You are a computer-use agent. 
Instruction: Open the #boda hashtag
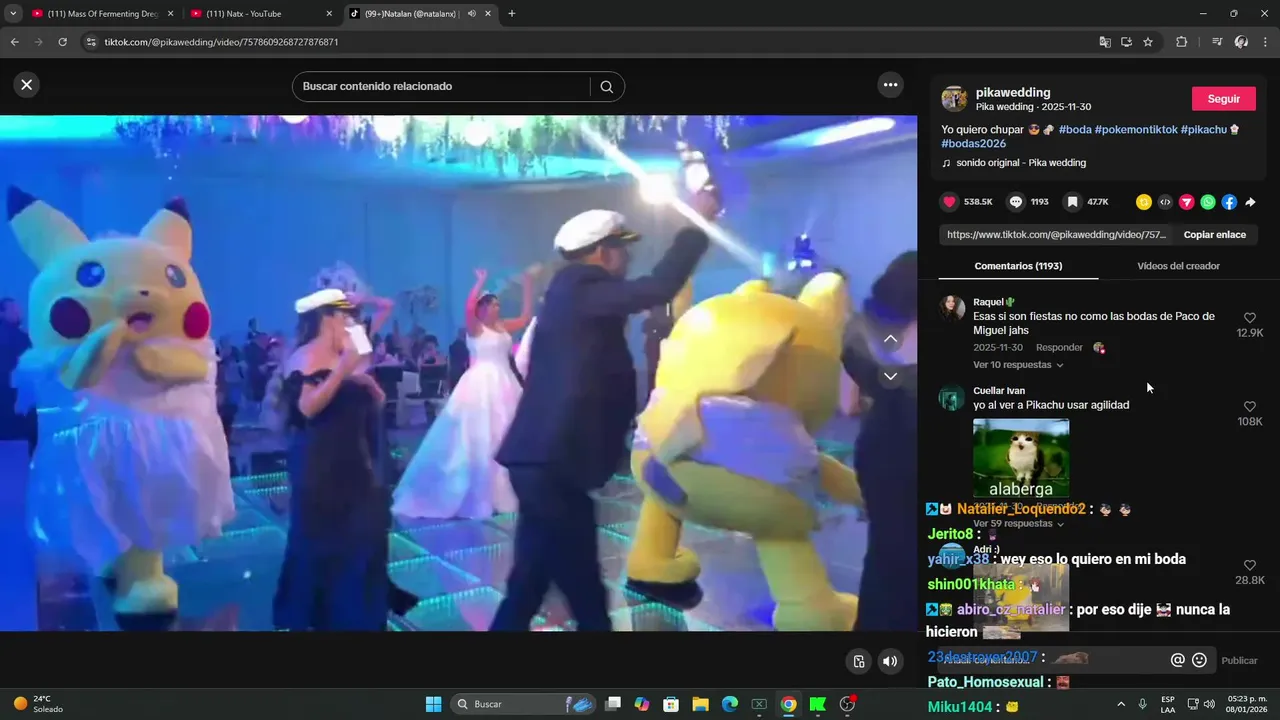(1075, 130)
